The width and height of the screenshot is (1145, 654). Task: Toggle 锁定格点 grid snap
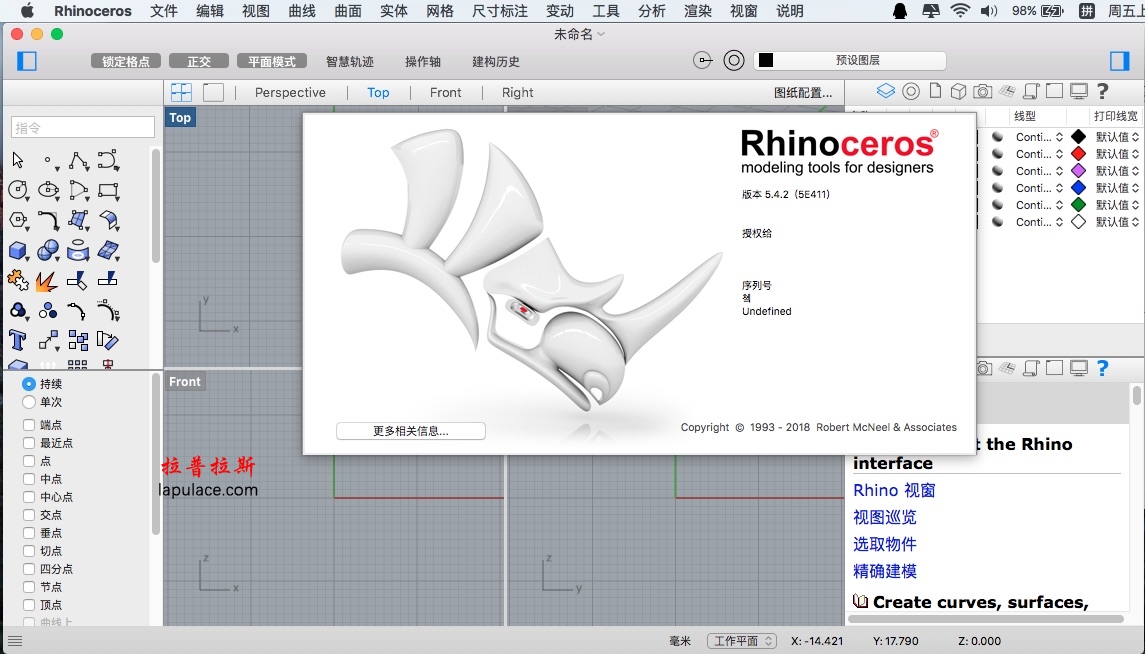[x=126, y=61]
